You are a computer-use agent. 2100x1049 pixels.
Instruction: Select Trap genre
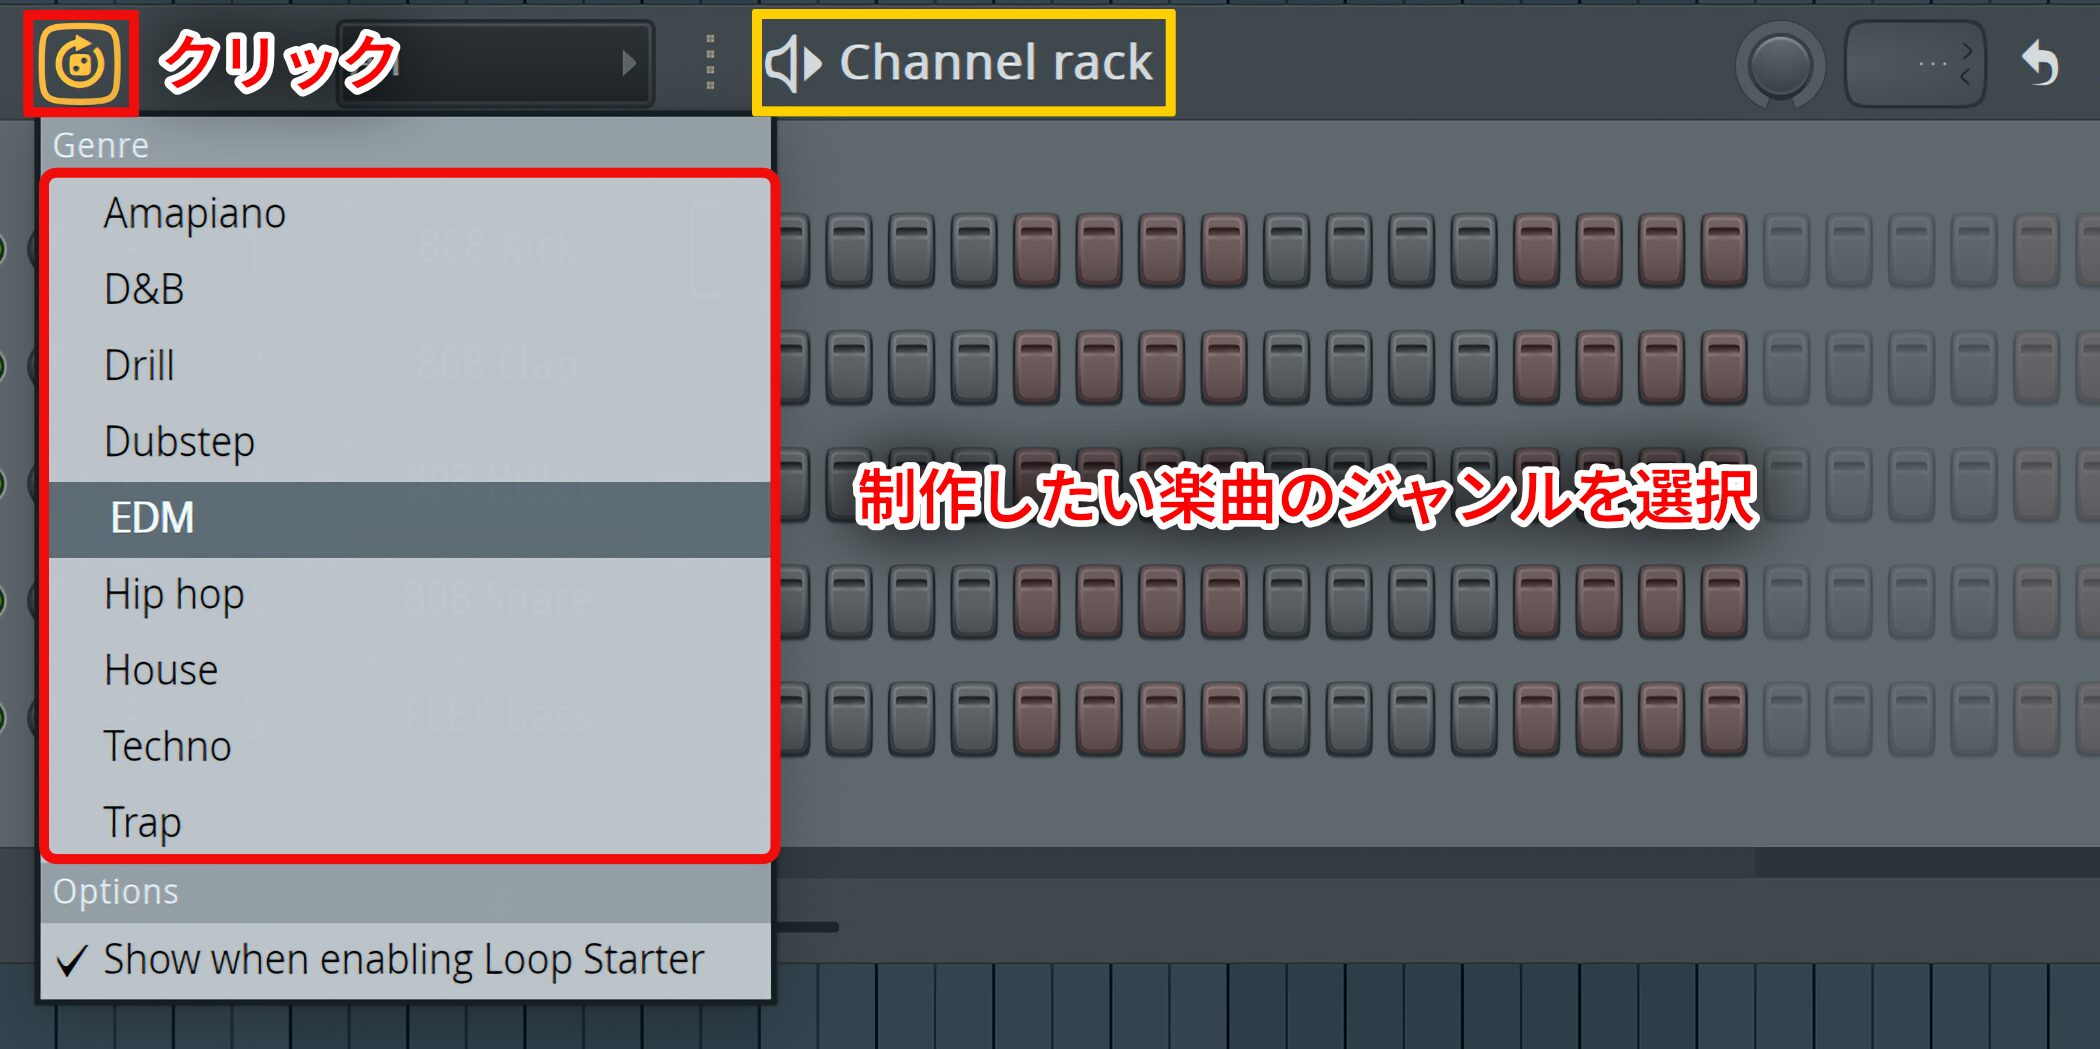410,822
